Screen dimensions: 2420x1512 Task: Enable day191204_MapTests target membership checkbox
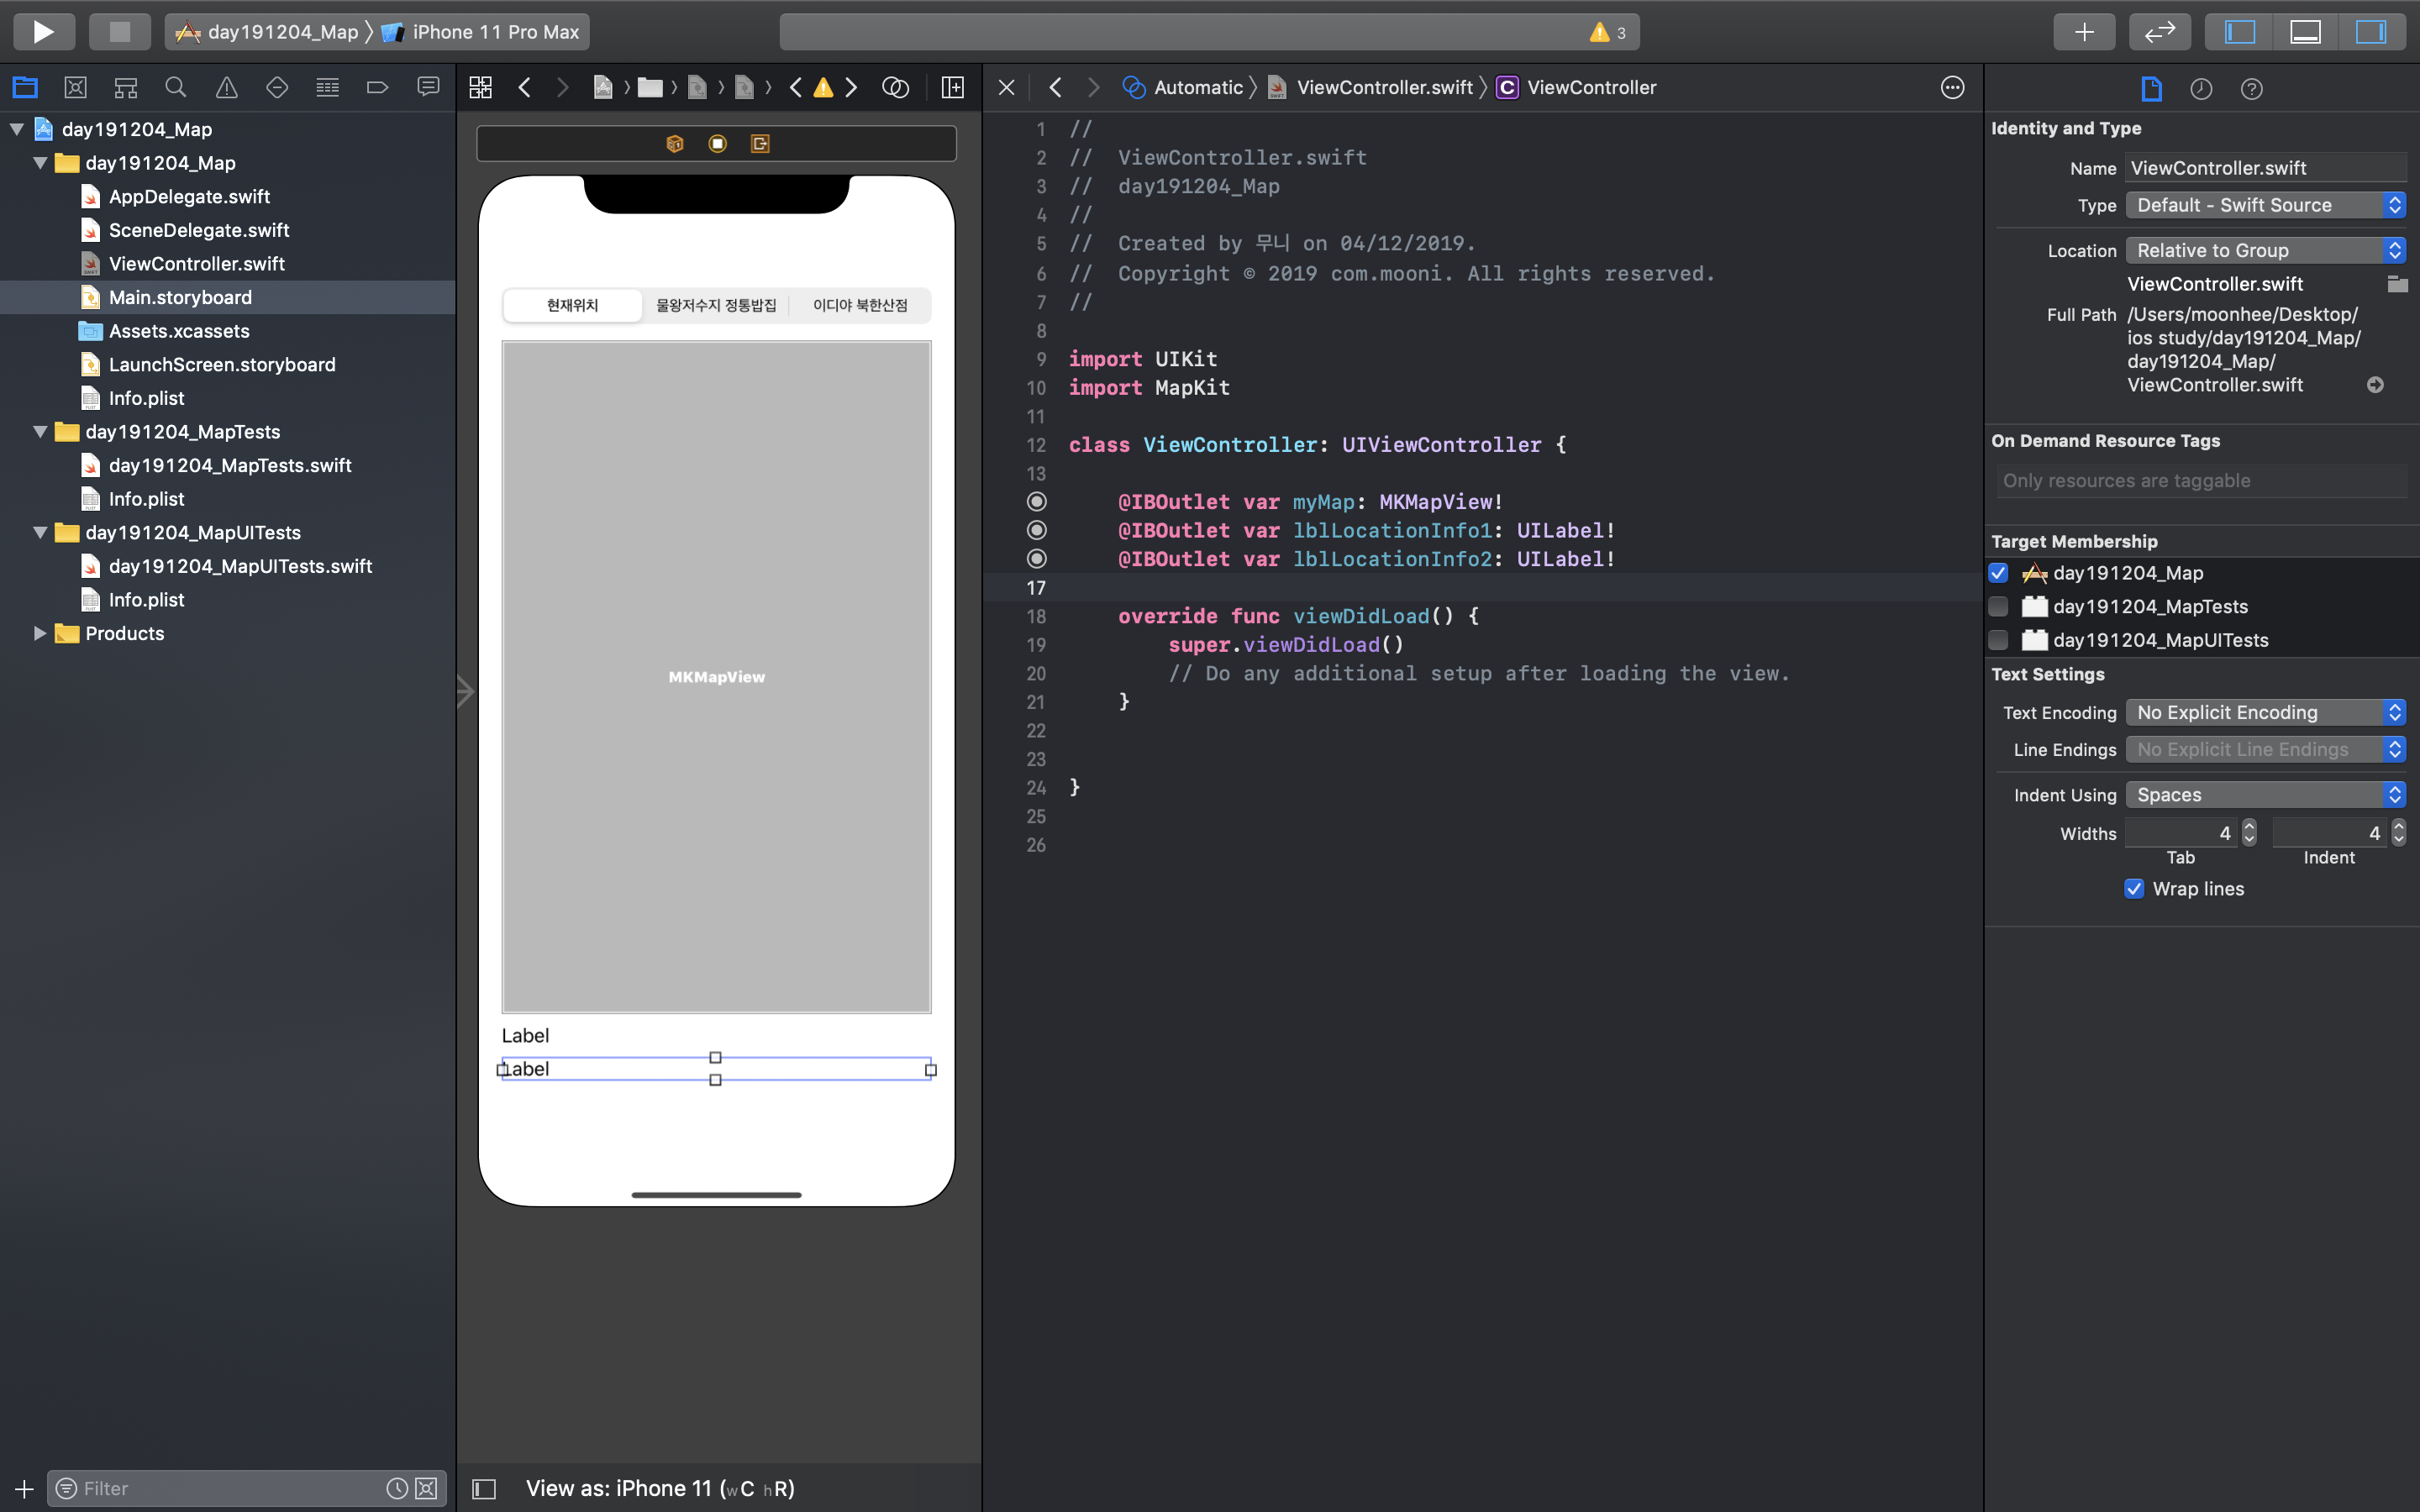point(1999,607)
